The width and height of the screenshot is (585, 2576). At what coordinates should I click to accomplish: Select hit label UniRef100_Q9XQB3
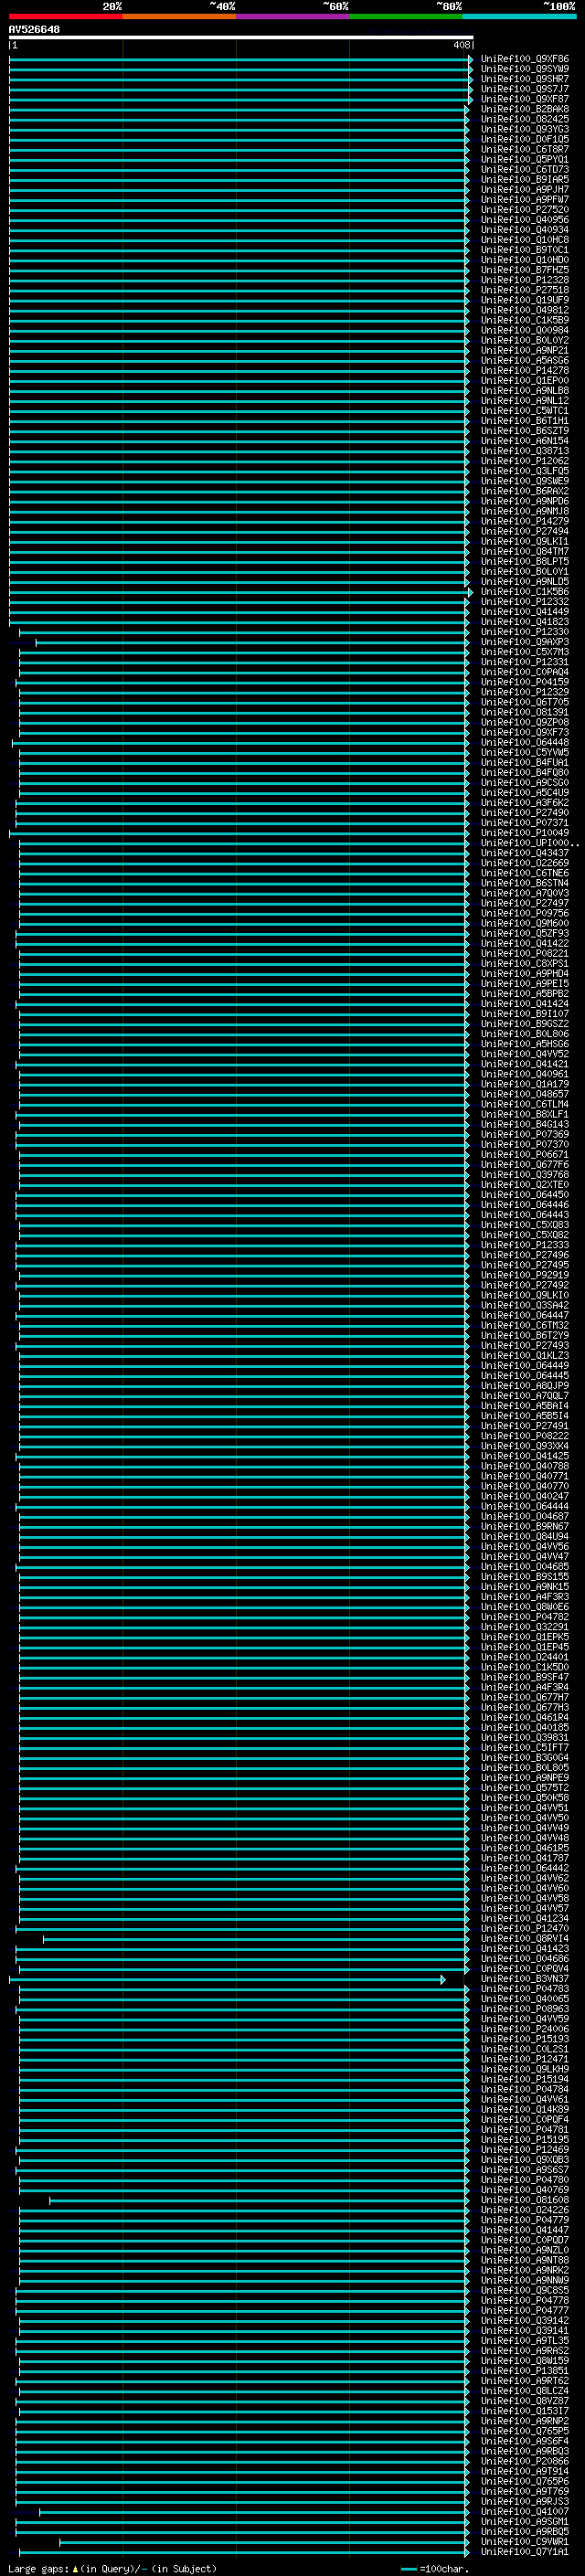(x=524, y=2159)
